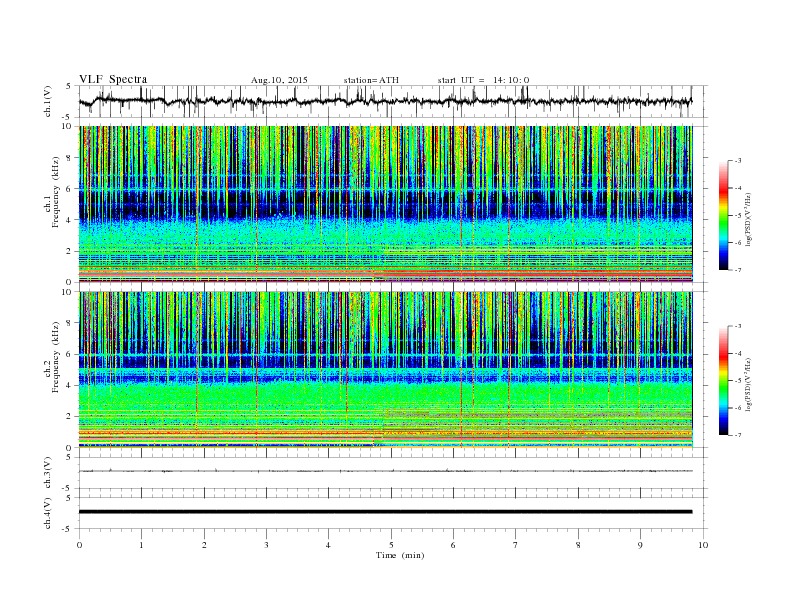
Task: Select the "Aug.10, 2015" date text
Action: (x=279, y=80)
